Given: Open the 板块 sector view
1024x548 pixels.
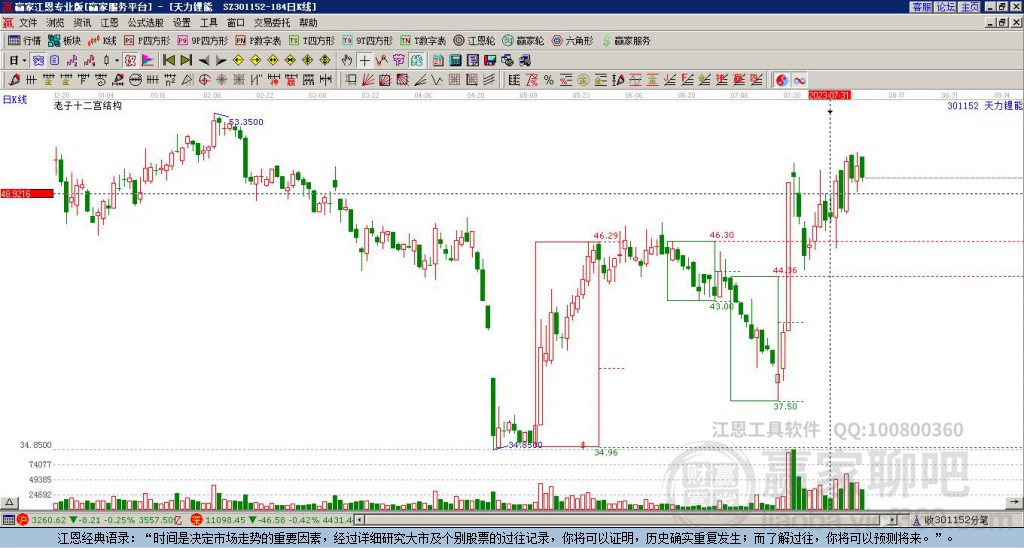Looking at the screenshot, I should pos(64,40).
